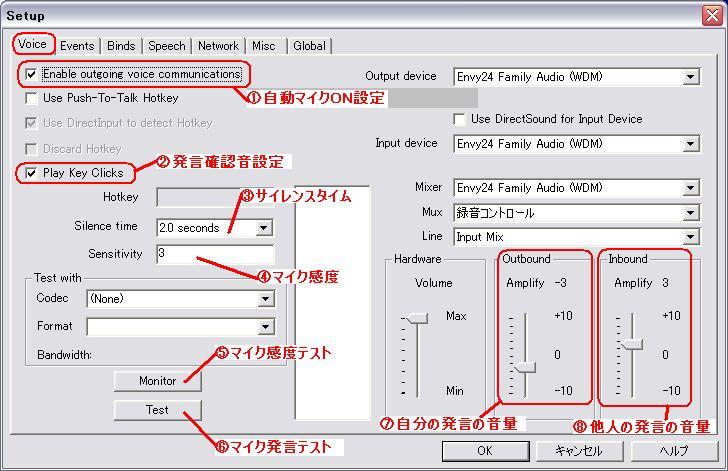
Task: Check Use Push-To-Talk Hotkey
Action: coord(31,98)
